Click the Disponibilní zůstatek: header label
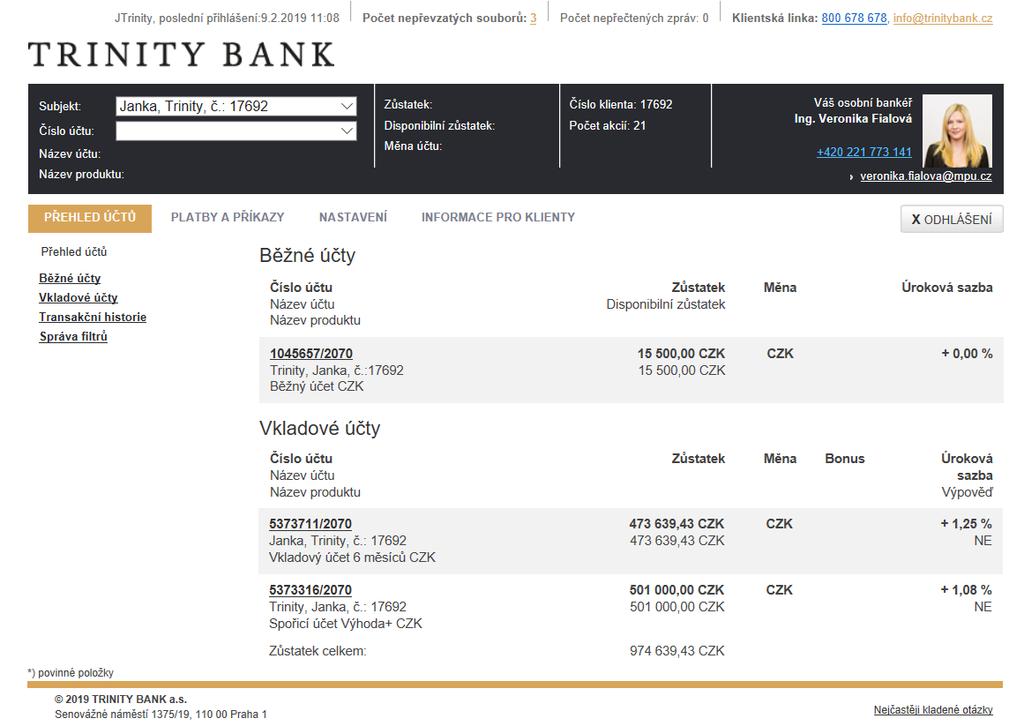Image resolution: width=1024 pixels, height=726 pixels. coord(440,125)
